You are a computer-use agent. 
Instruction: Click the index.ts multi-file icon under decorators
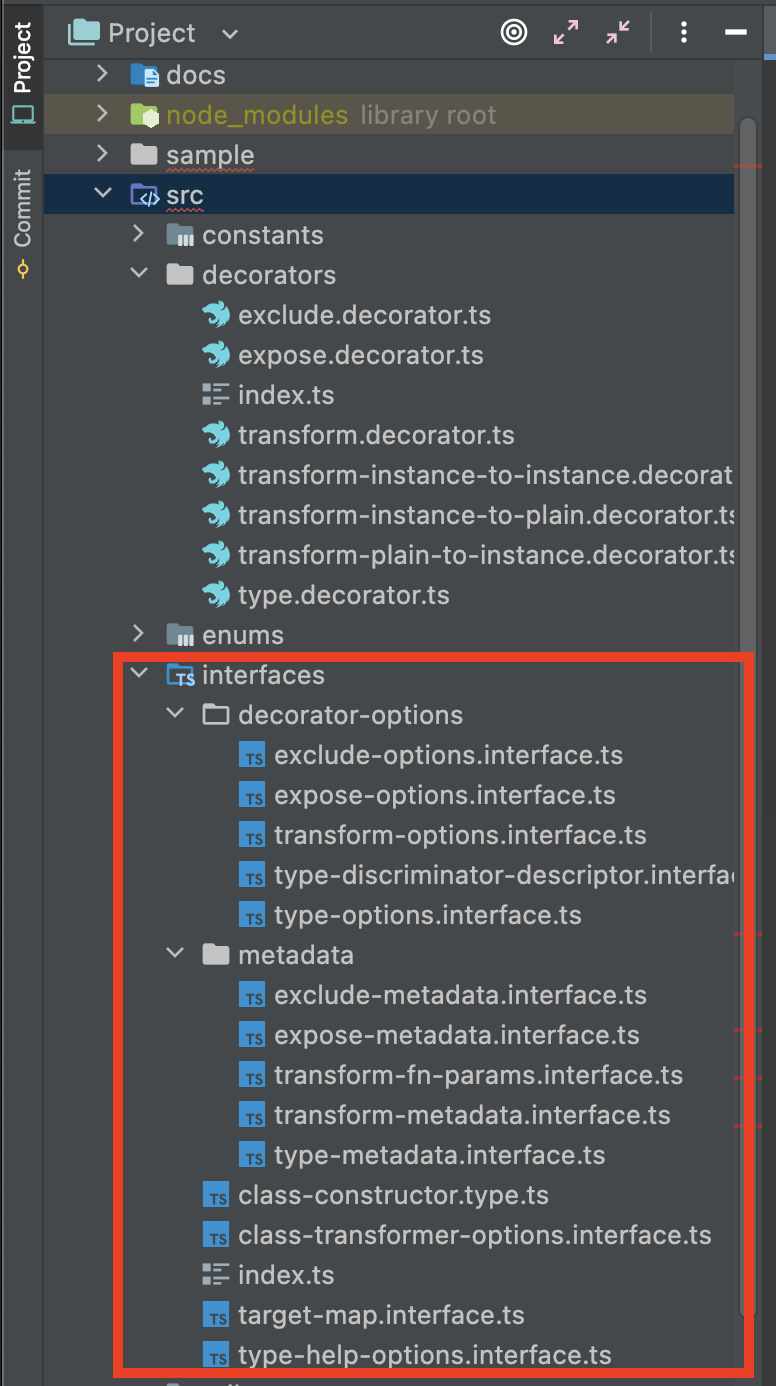pos(216,394)
